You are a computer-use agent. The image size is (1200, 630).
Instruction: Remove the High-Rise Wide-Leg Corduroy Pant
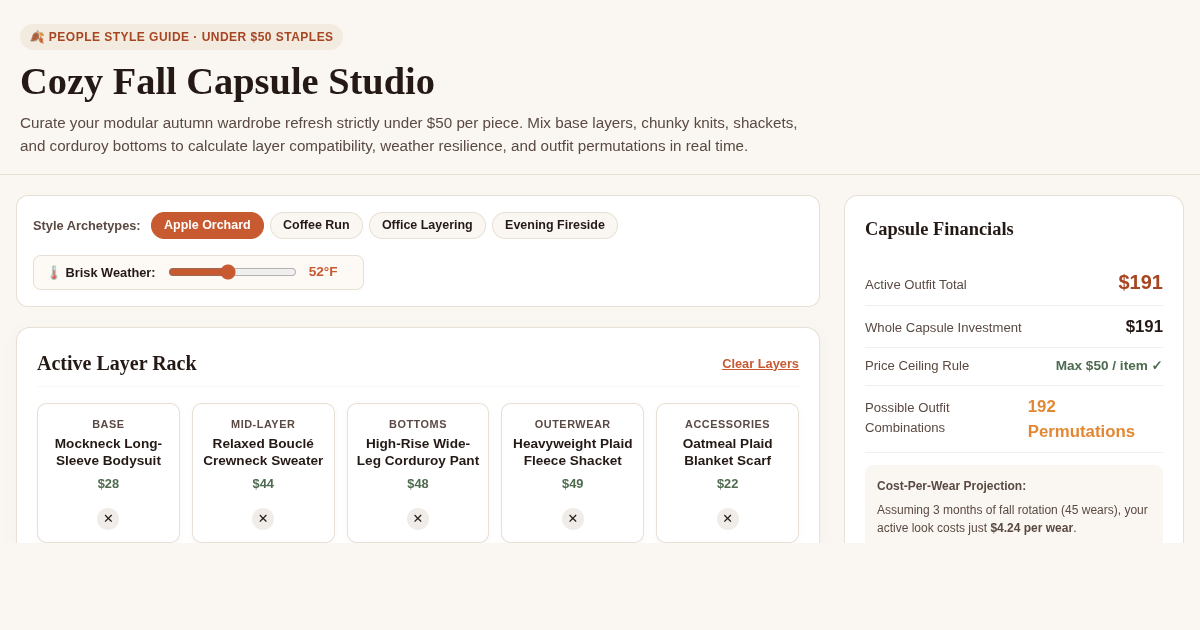(418, 519)
